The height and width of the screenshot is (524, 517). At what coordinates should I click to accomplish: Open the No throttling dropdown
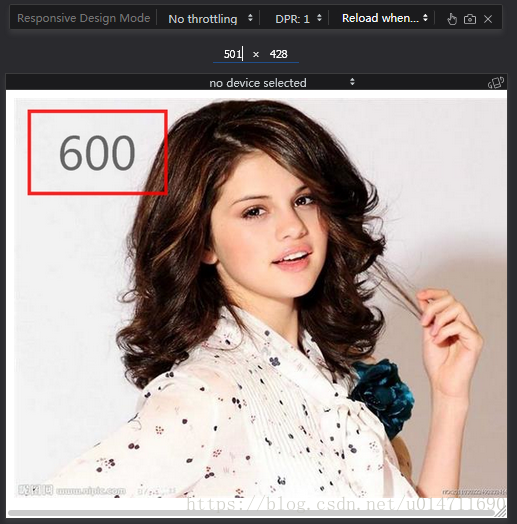[210, 19]
